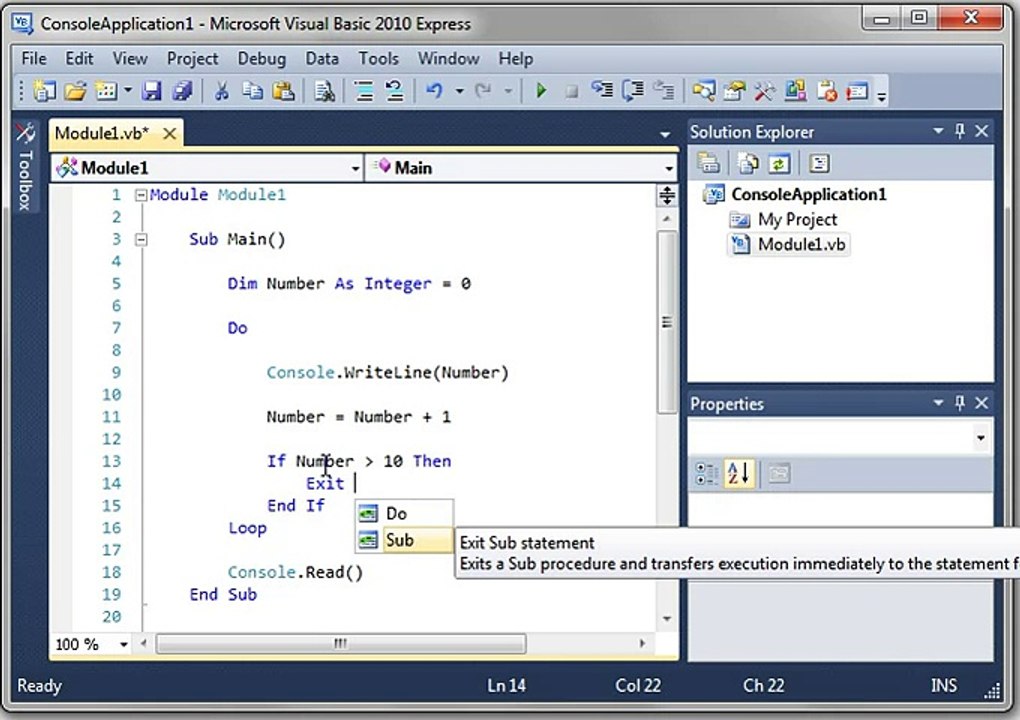This screenshot has height=720, width=1020.
Task: Toggle auto-hide pin on Solution Explorer
Action: coord(960,131)
